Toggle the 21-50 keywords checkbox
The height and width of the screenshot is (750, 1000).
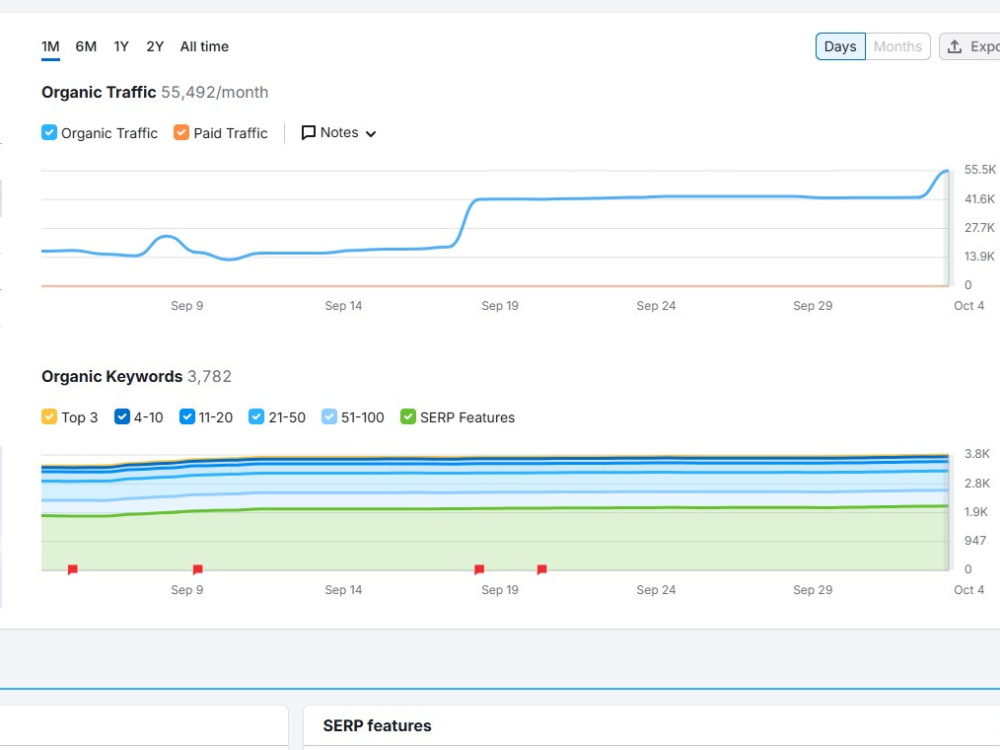[x=256, y=417]
